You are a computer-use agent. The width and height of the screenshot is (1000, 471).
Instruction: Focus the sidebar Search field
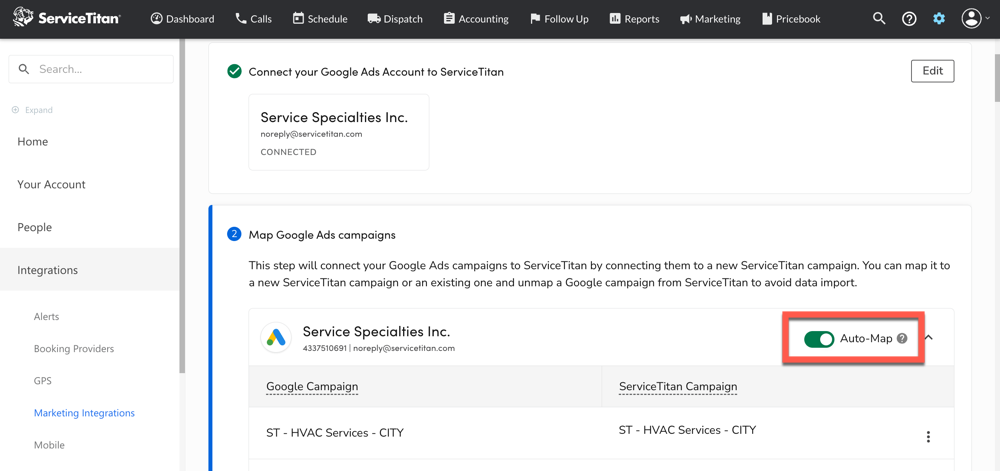click(x=91, y=69)
